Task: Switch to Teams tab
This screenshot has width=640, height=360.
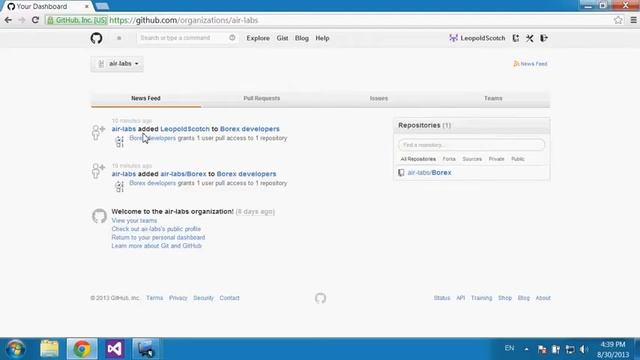Action: tap(493, 98)
